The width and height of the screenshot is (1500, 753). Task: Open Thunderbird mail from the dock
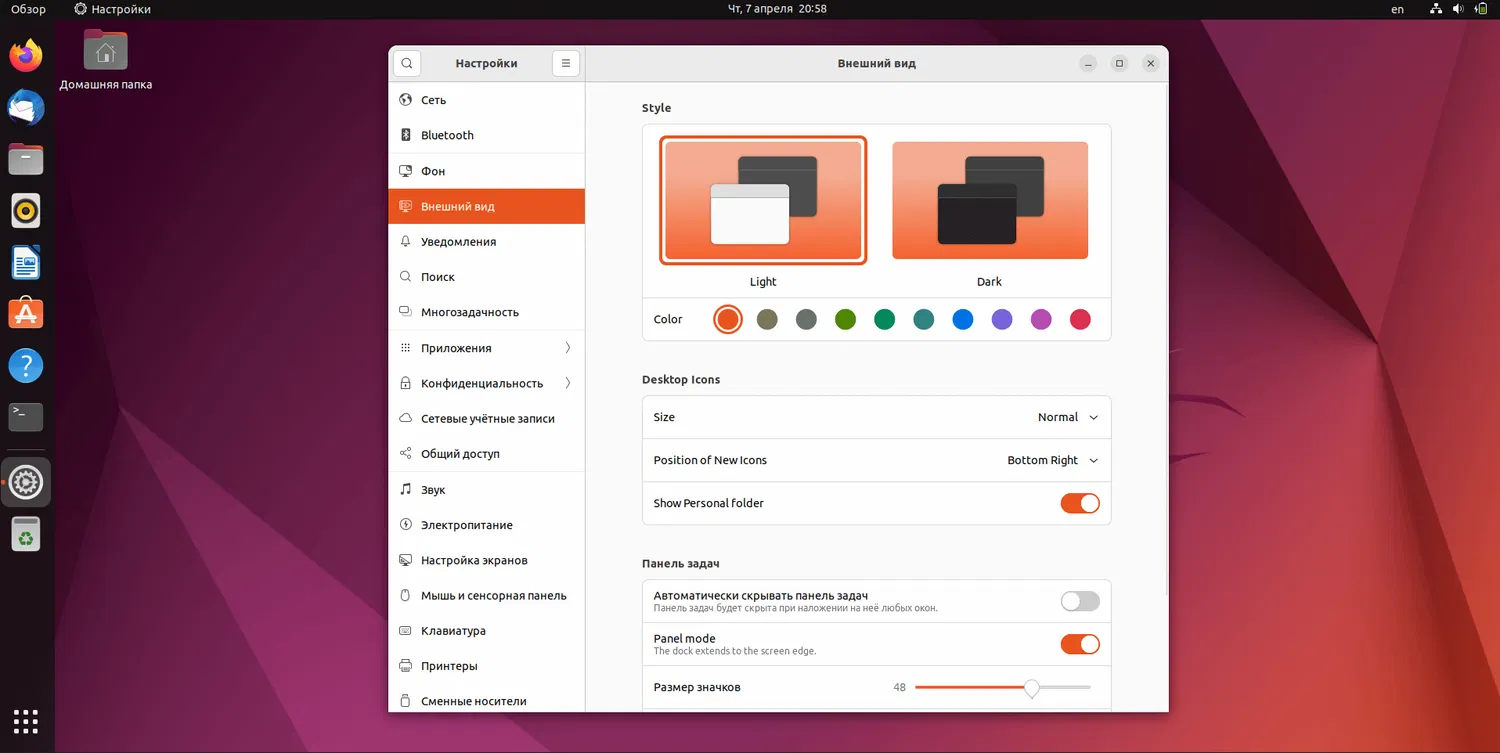pyautogui.click(x=26, y=107)
